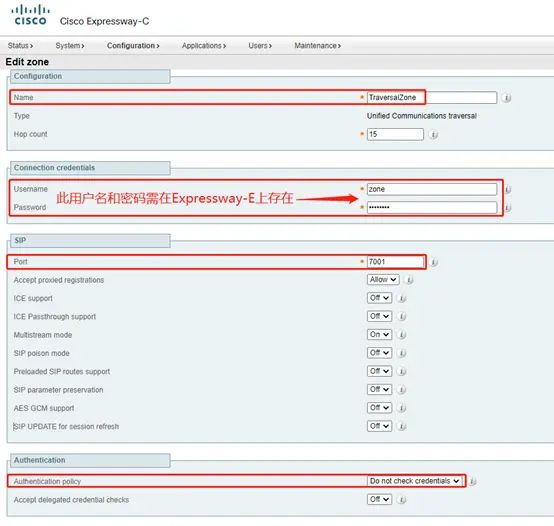Show info for Preloaded SIP routes support
554x526 pixels.
coord(402,371)
